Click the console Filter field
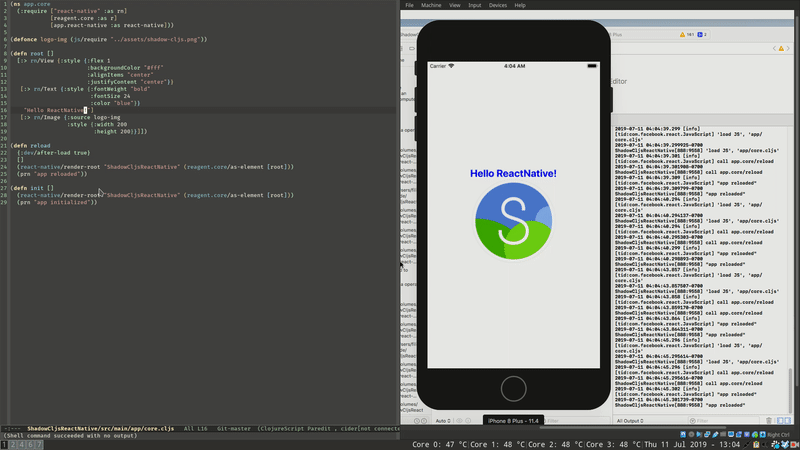 (x=724, y=421)
